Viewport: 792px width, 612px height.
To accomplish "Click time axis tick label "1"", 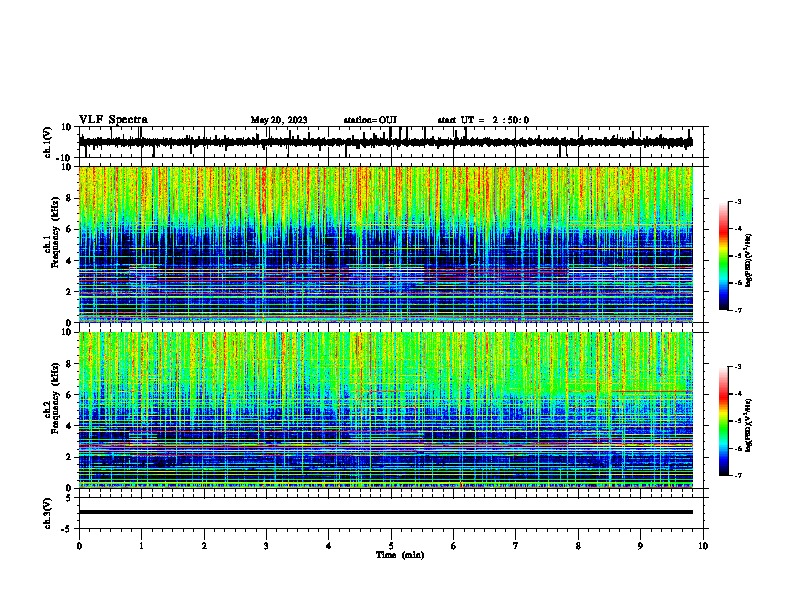I will (142, 546).
